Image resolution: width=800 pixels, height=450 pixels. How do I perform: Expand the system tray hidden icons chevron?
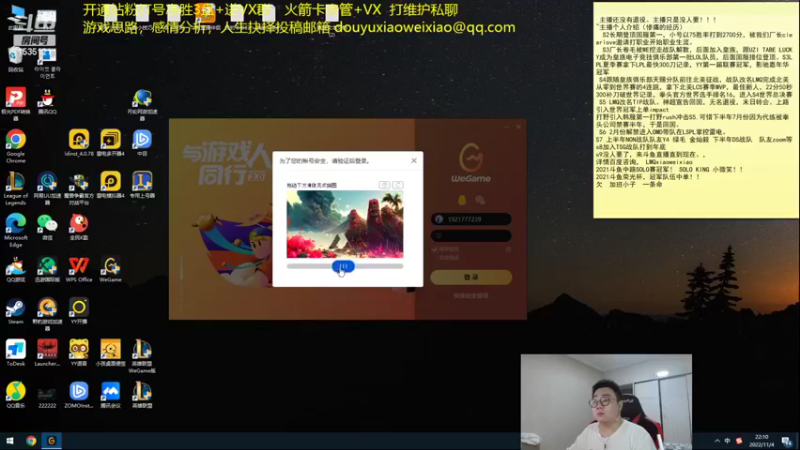(x=717, y=441)
